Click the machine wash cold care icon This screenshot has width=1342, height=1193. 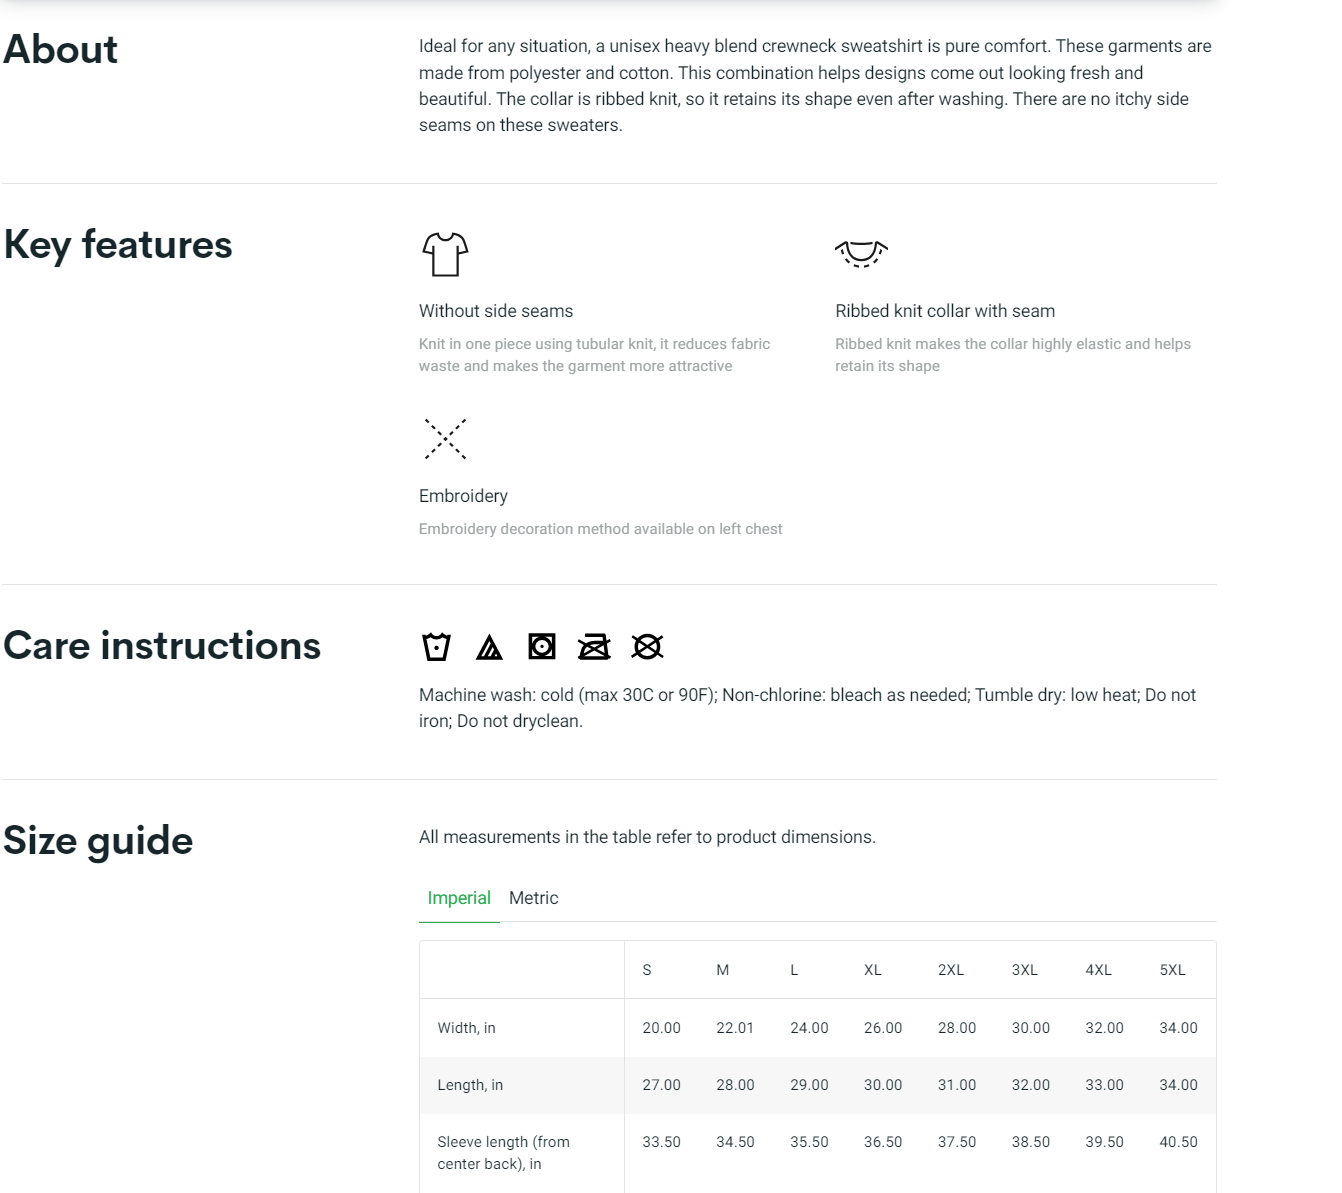click(436, 647)
